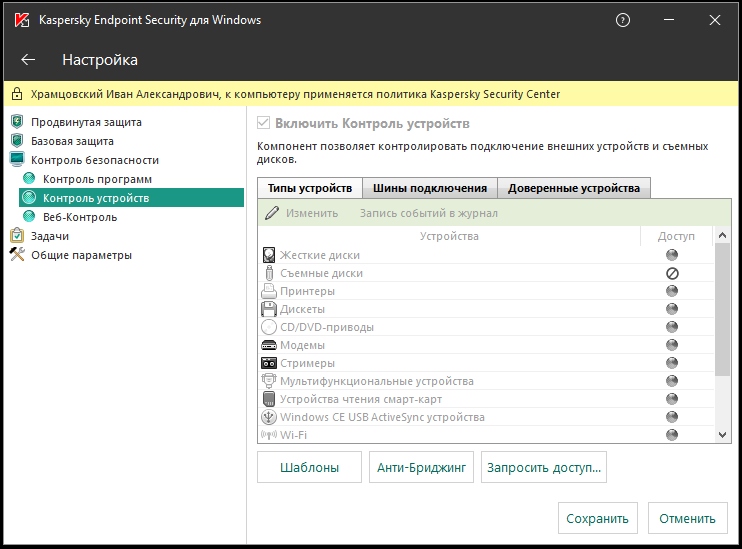Click the Сохранить button

[597, 518]
